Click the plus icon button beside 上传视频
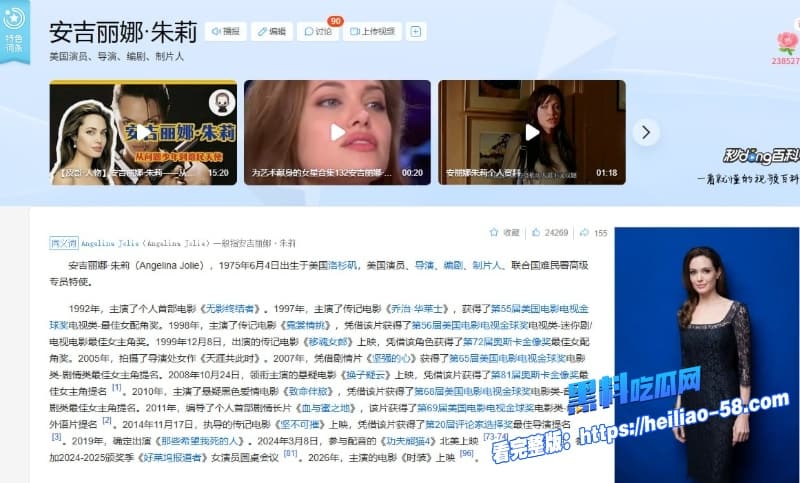The width and height of the screenshot is (800, 483). point(416,32)
